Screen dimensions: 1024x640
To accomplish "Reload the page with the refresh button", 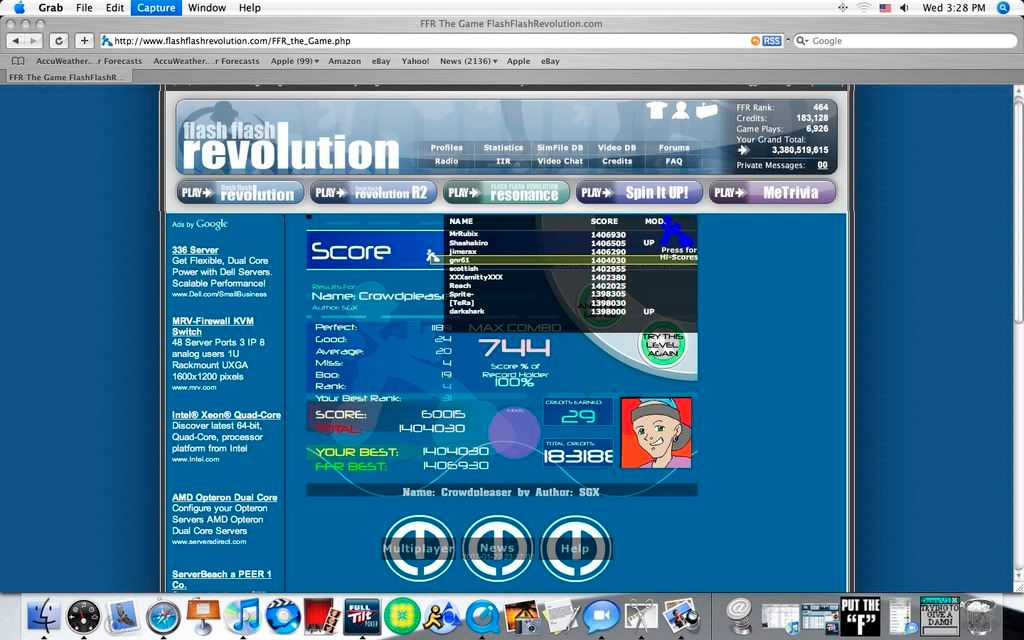I will pos(59,41).
